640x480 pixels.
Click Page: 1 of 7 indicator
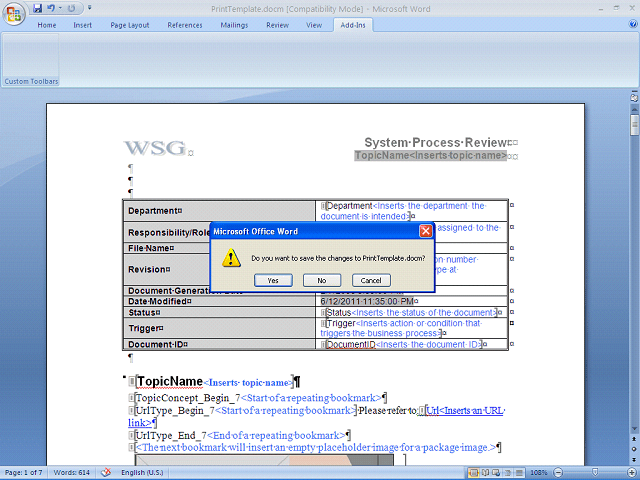pos(23,473)
